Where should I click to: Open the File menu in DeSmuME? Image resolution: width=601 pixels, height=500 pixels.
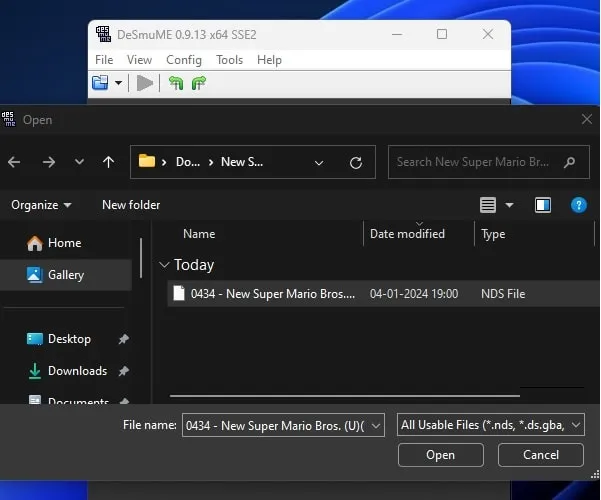click(x=104, y=60)
